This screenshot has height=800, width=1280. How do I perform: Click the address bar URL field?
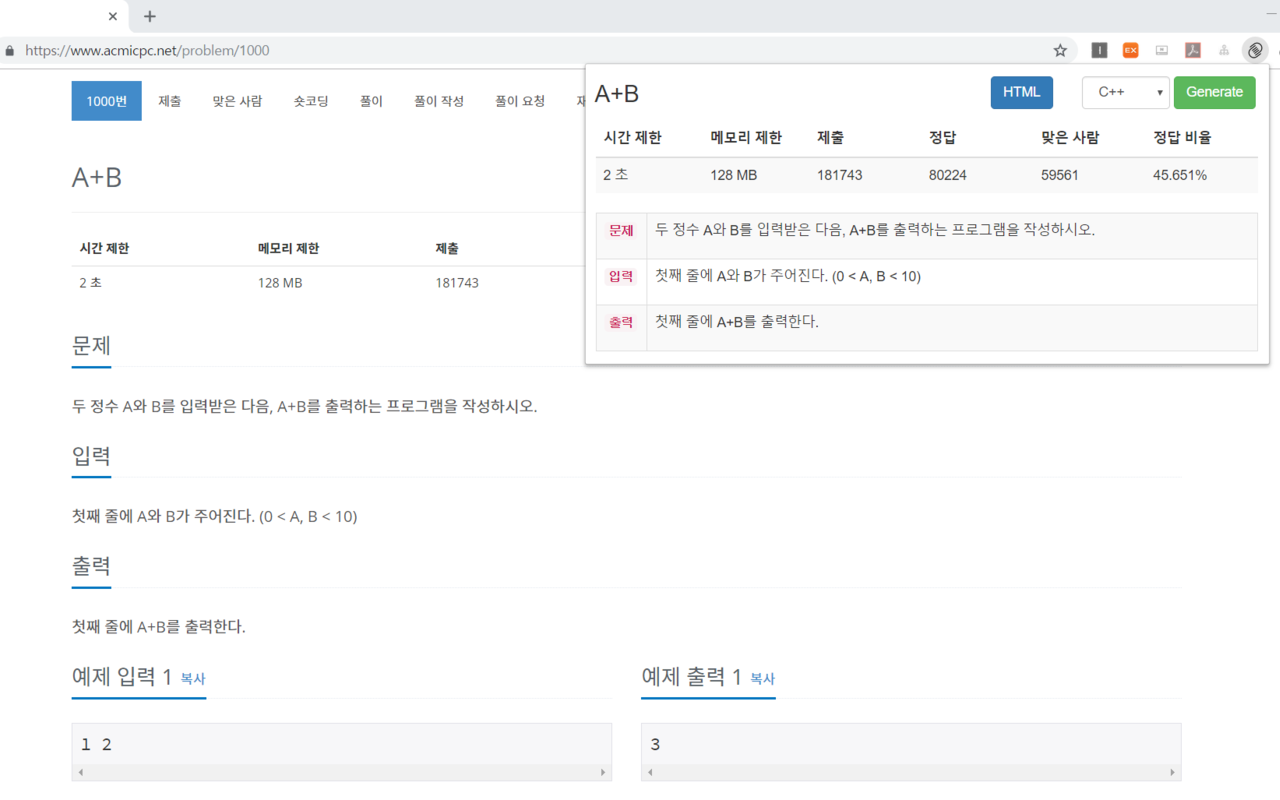click(500, 50)
